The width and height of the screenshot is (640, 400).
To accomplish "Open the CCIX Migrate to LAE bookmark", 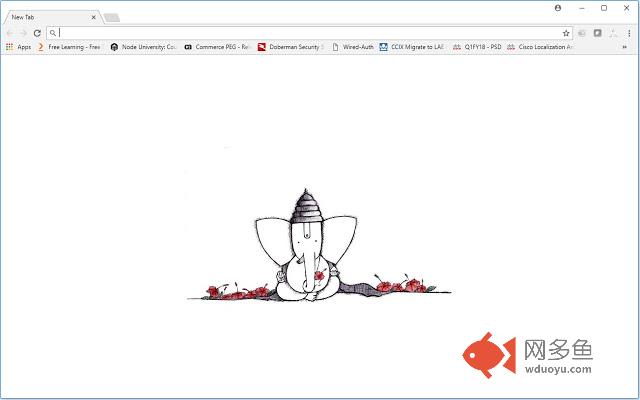I will (411, 47).
